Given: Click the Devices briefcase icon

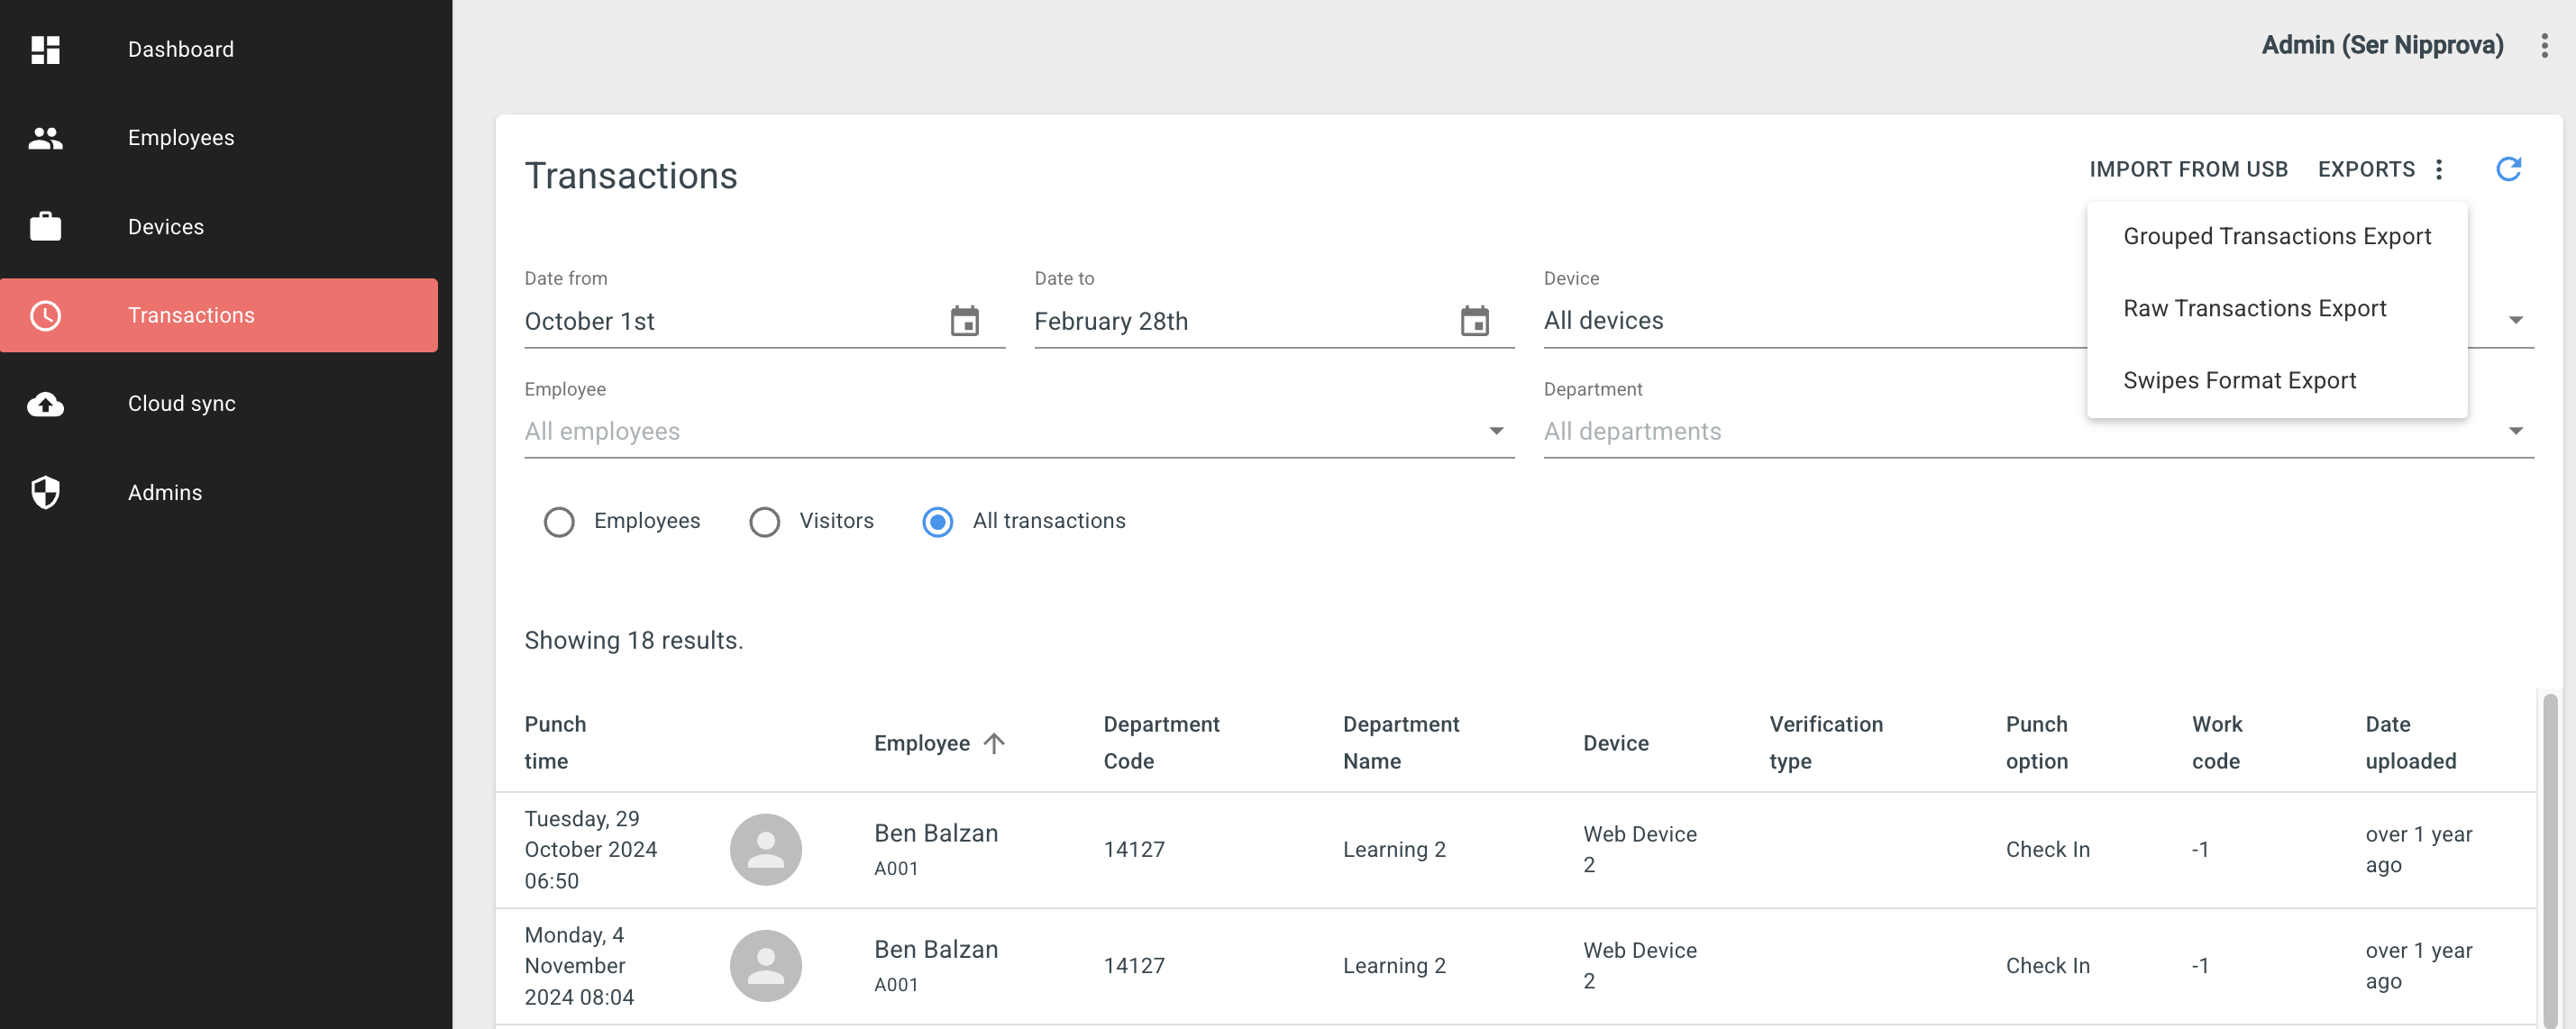Looking at the screenshot, I should [x=45, y=226].
